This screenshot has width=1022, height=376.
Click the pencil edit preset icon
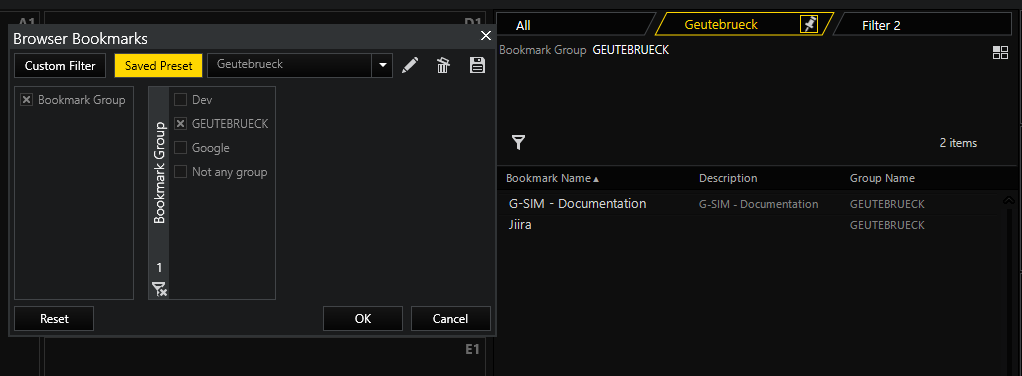click(410, 66)
